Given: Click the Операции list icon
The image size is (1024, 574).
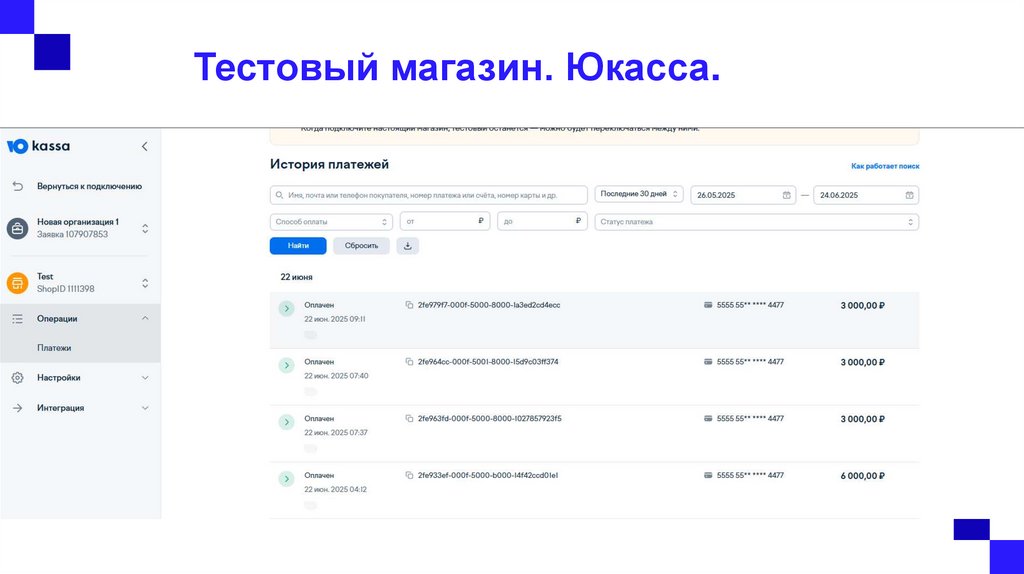Looking at the screenshot, I should click(x=18, y=319).
